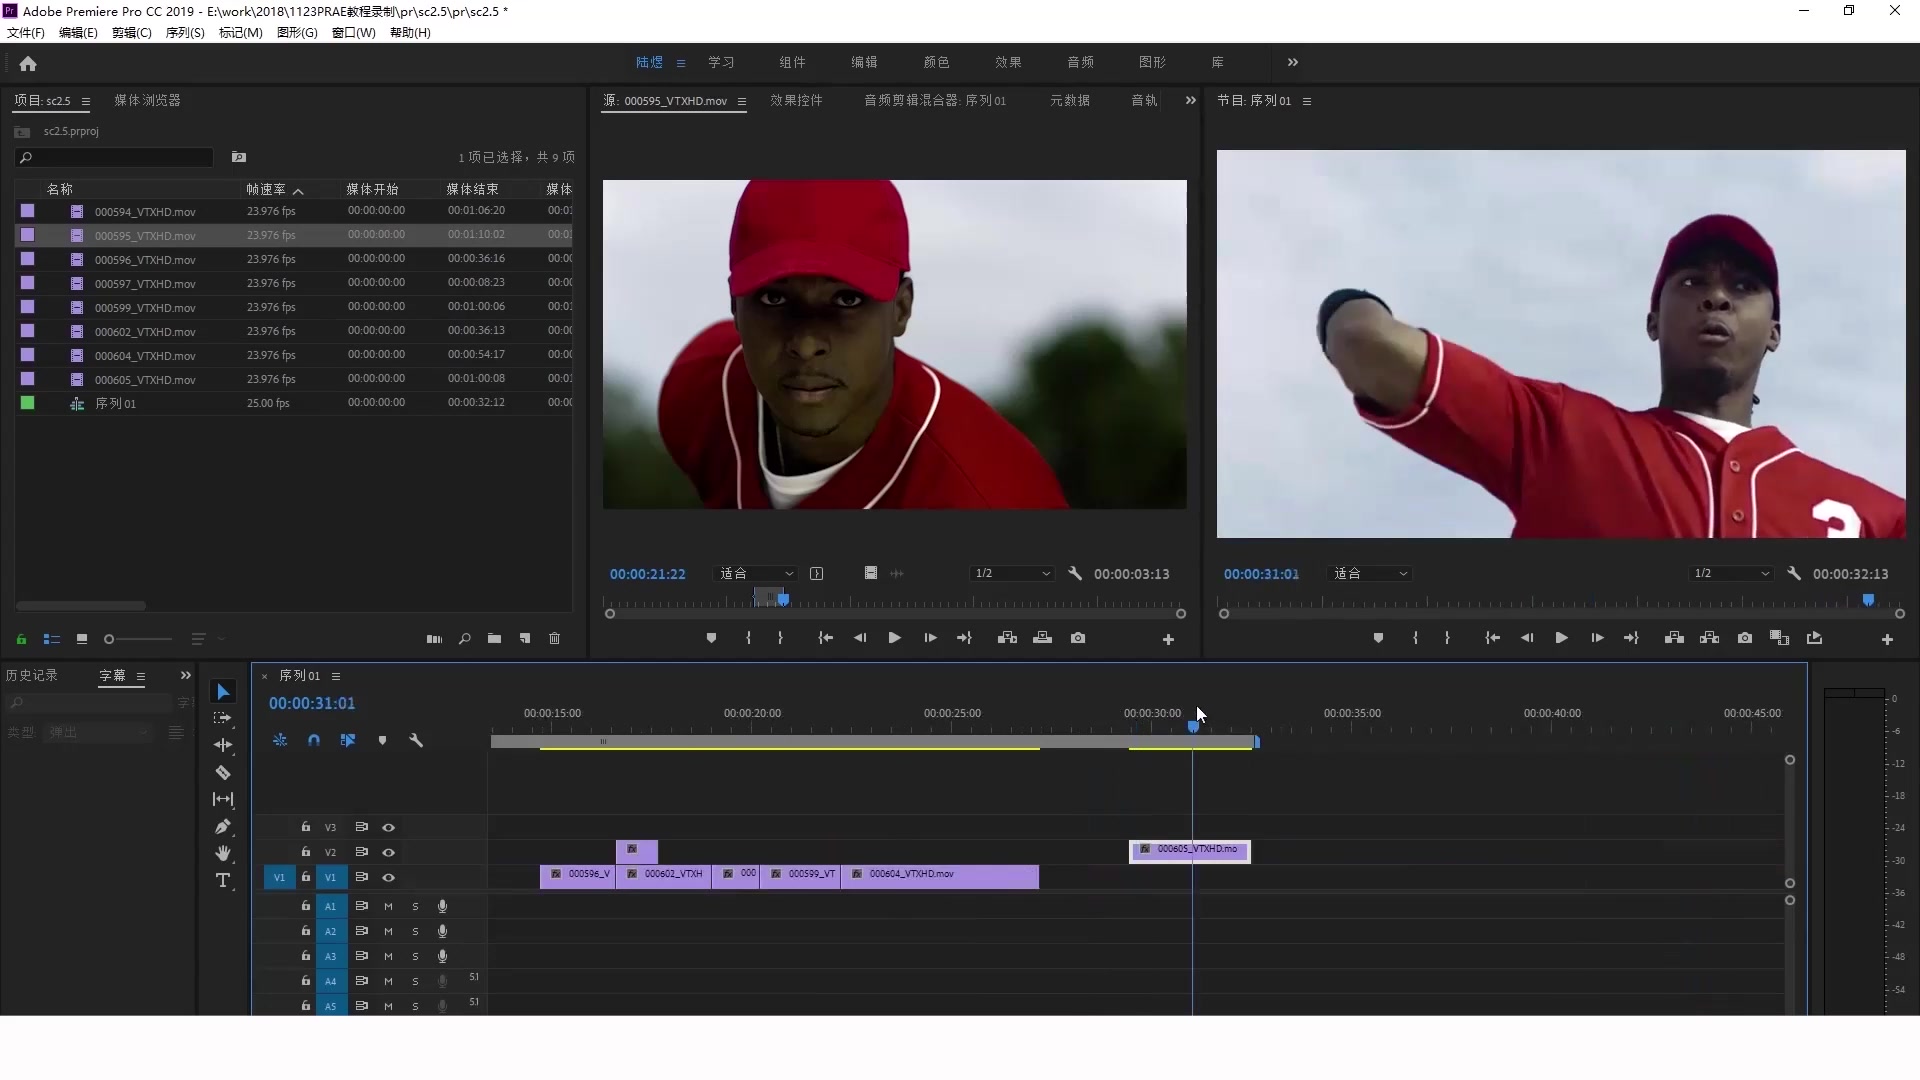Click the Track Select Forward tool

coord(222,717)
